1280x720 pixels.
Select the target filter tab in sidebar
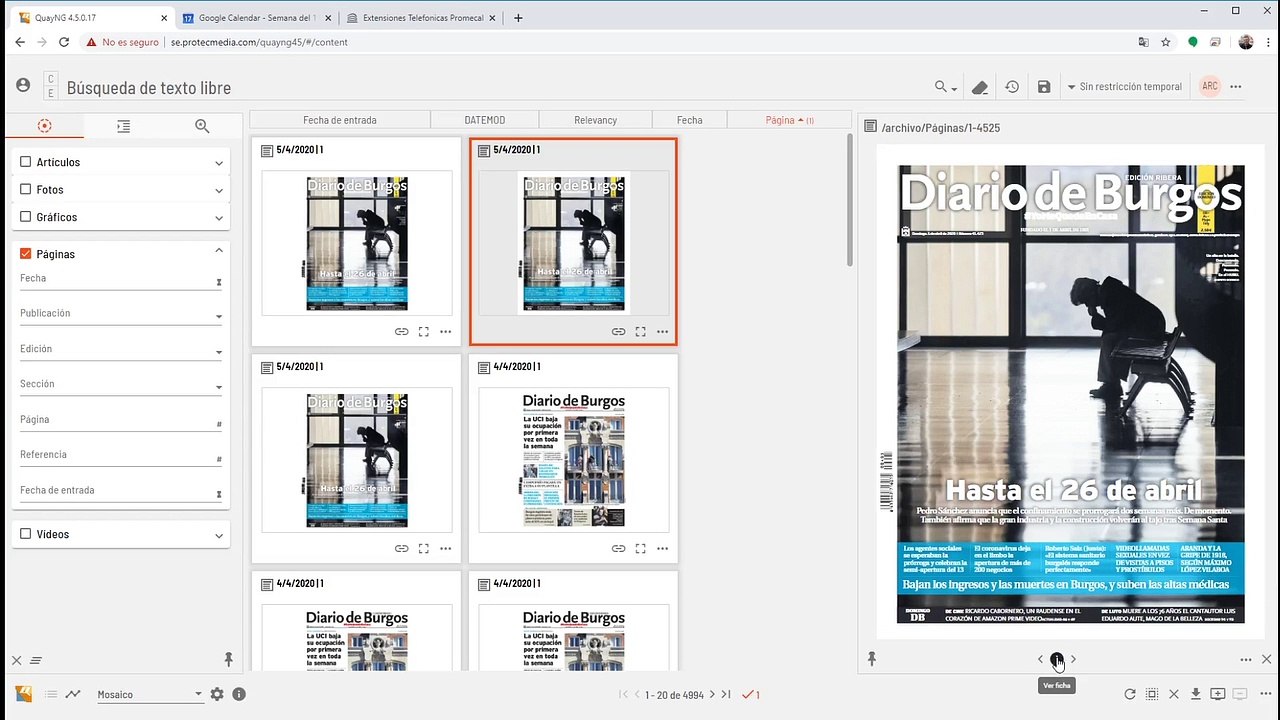[44, 126]
